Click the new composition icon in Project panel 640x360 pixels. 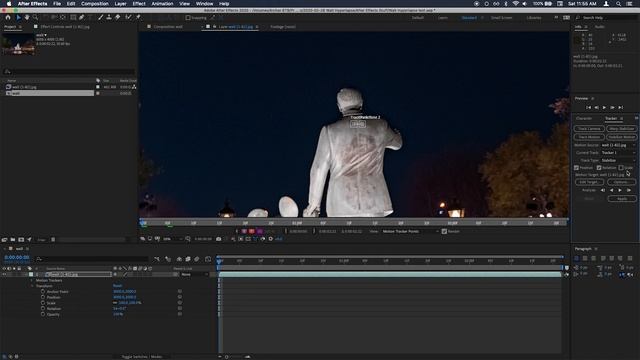coord(21,240)
